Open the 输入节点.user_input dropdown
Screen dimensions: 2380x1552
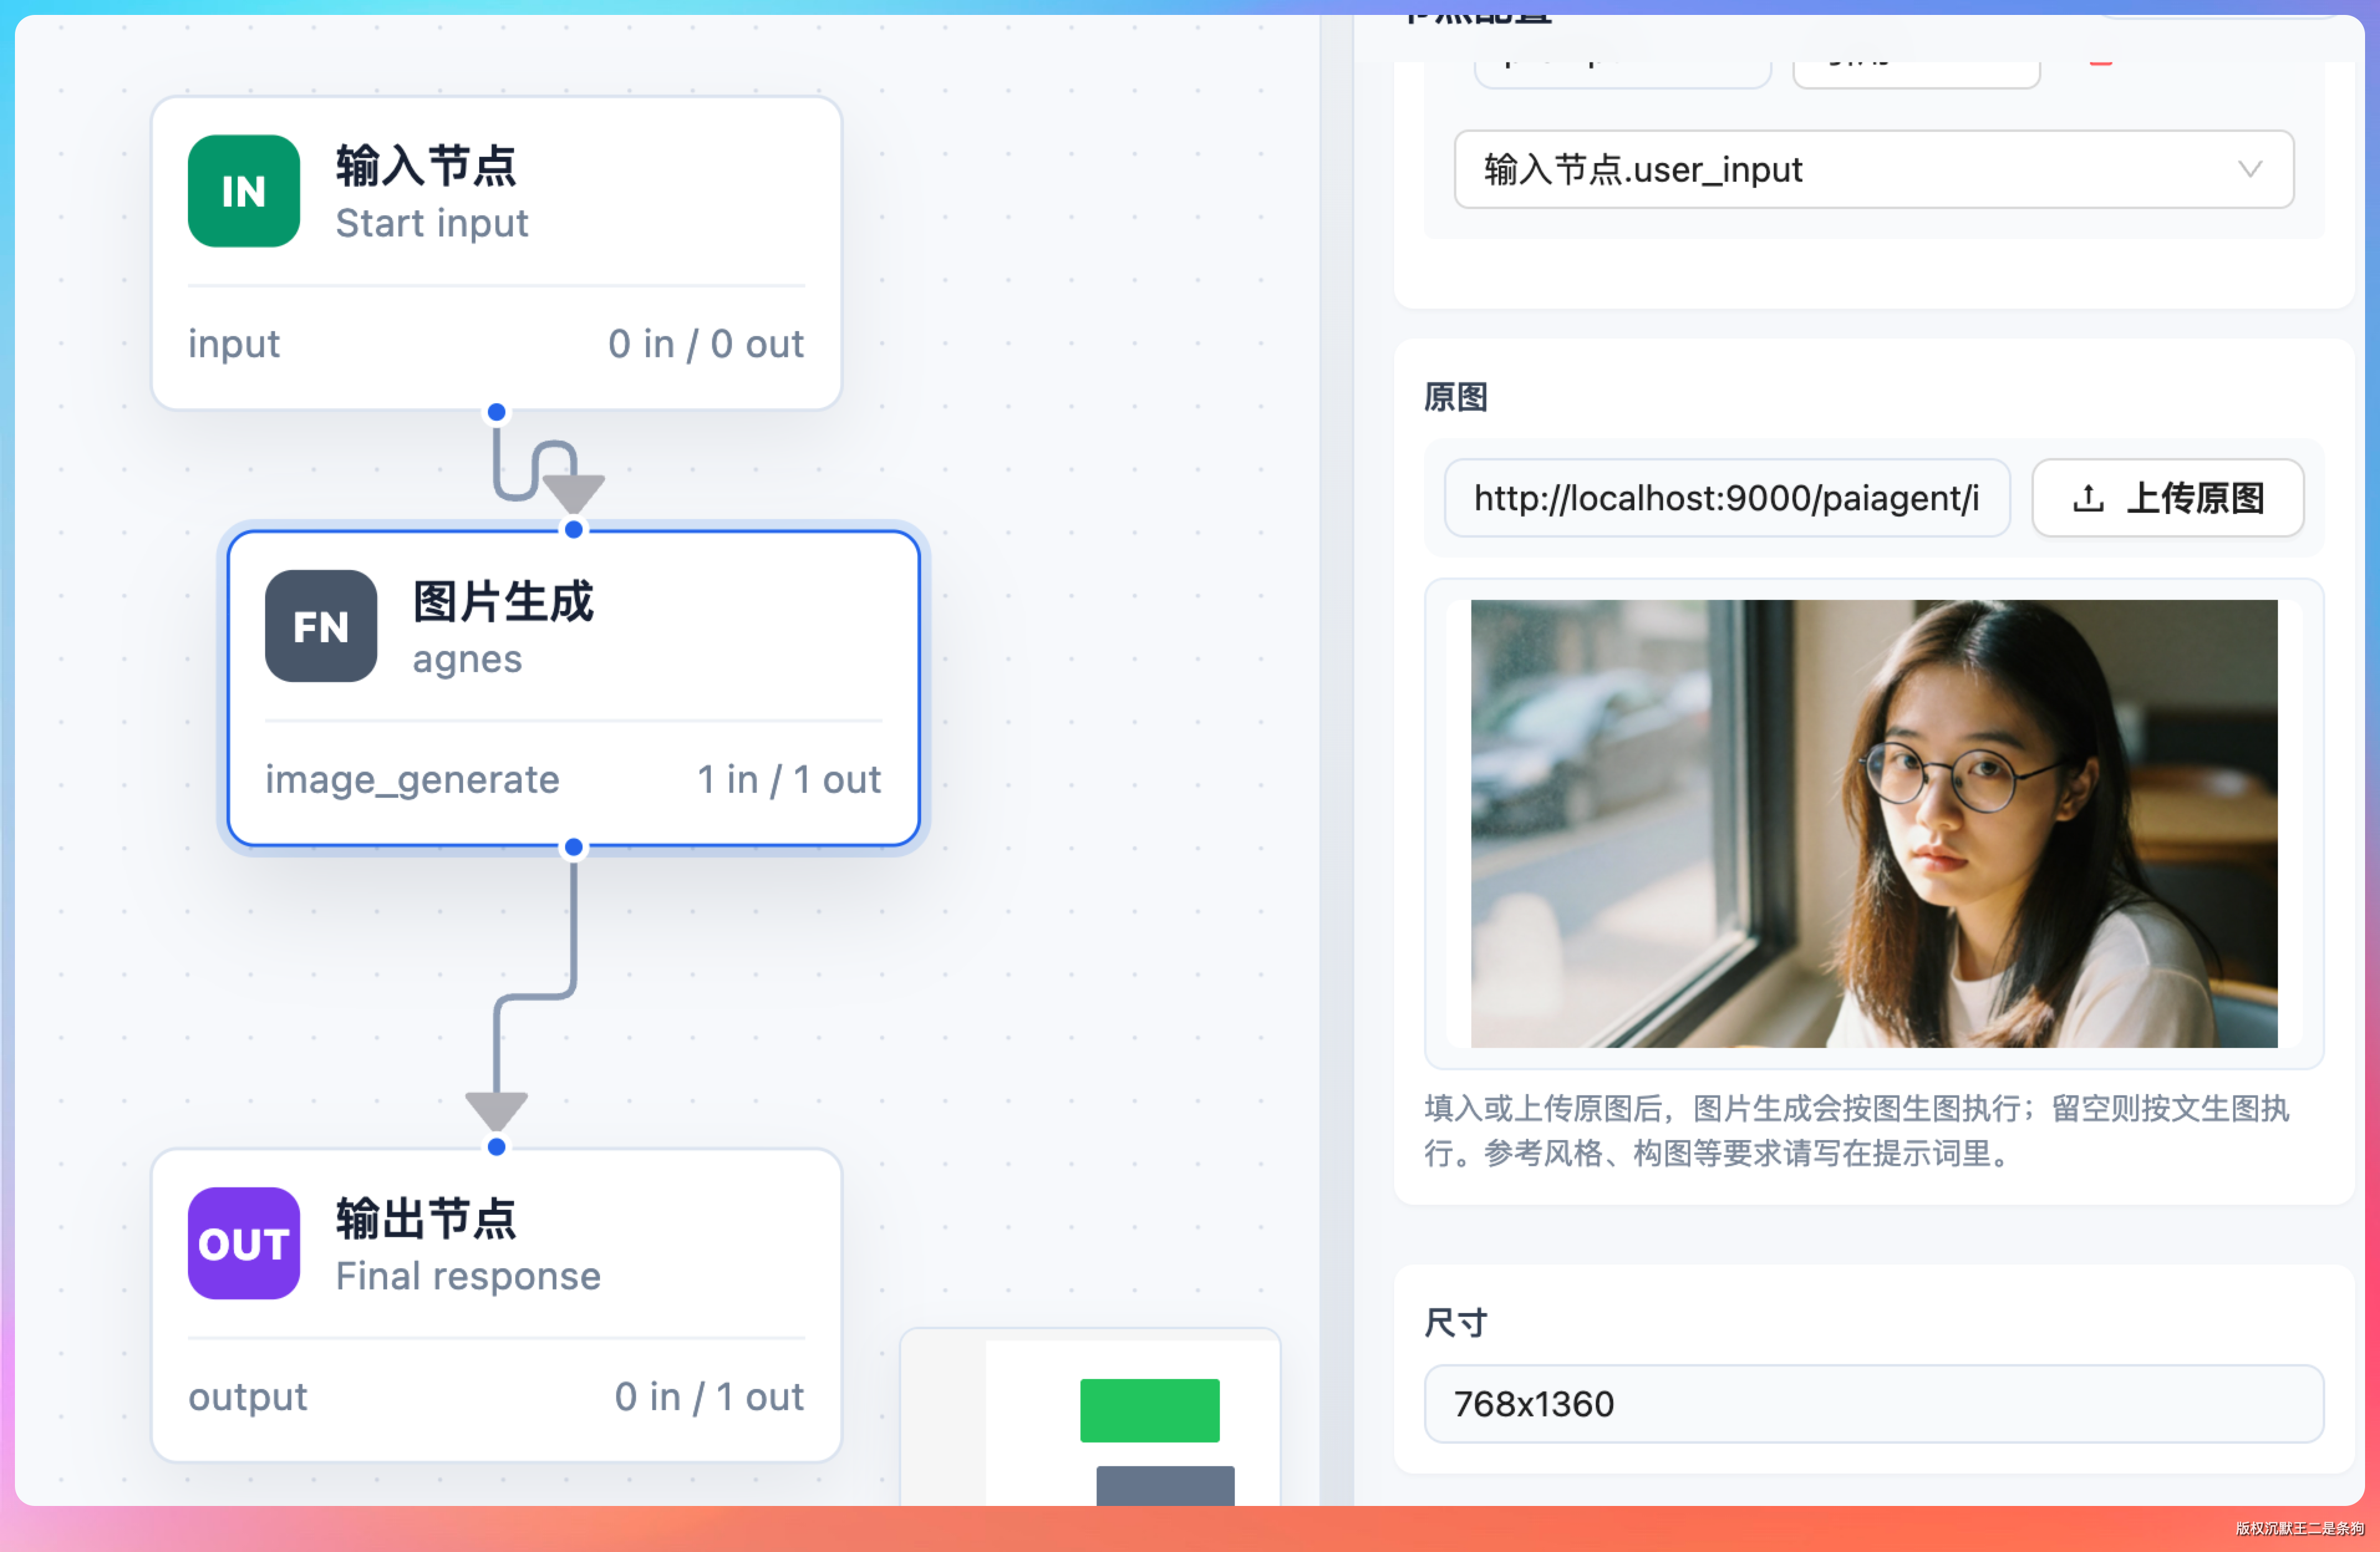tap(1873, 169)
